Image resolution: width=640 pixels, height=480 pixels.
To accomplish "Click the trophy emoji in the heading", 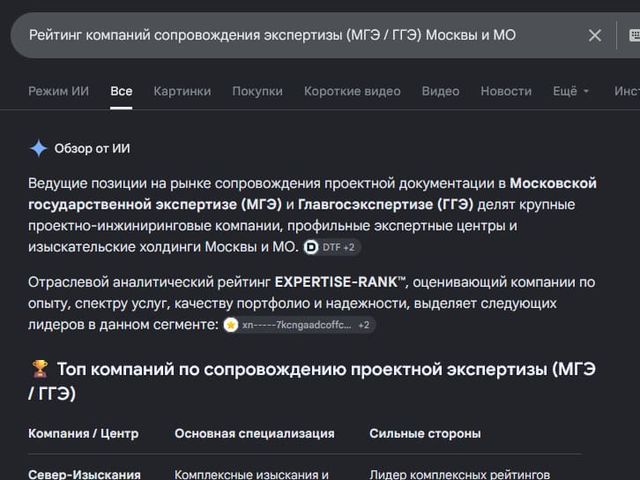I will click(40, 369).
